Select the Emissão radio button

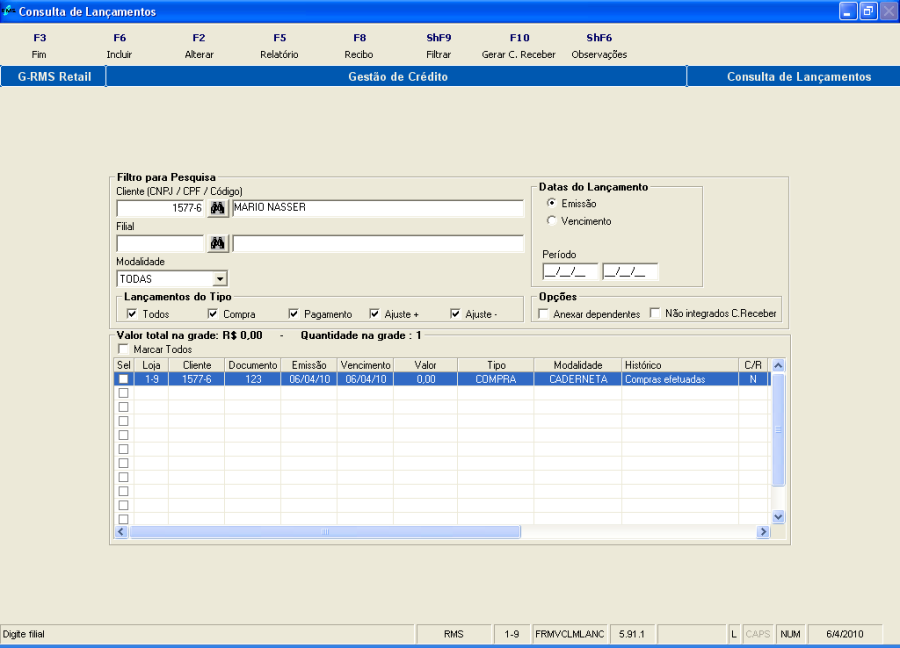552,203
